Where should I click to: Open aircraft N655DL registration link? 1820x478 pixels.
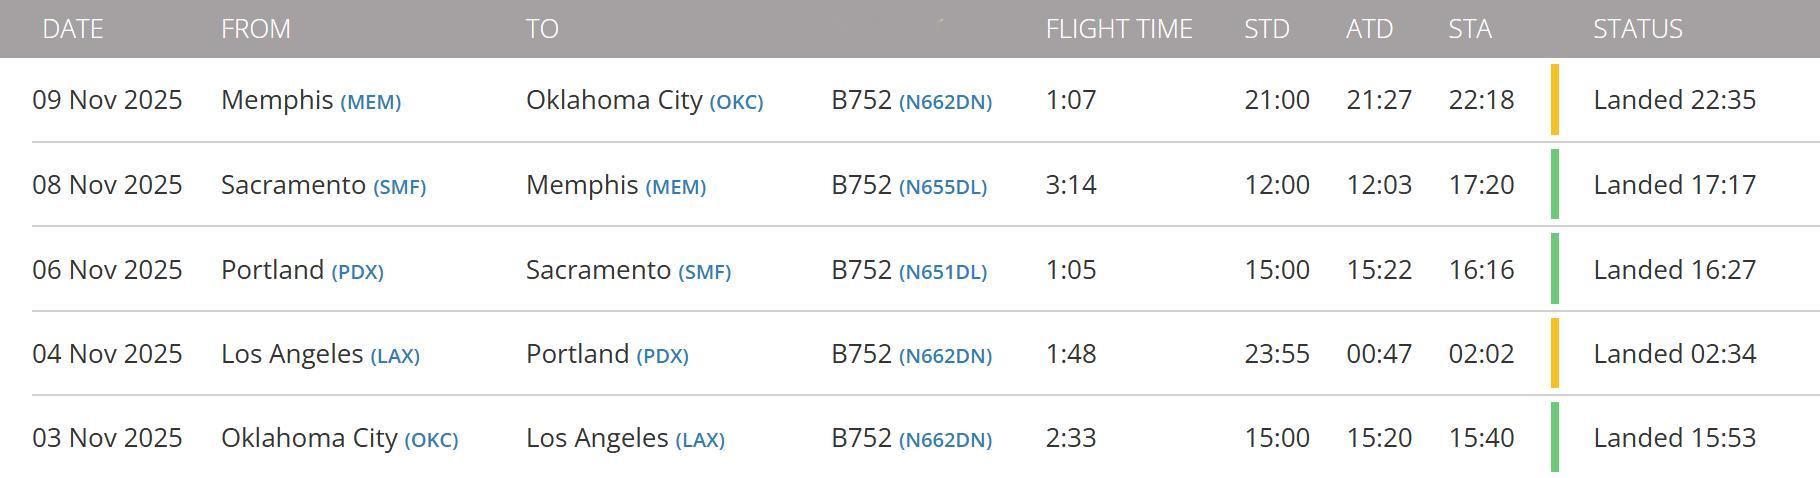tap(942, 187)
